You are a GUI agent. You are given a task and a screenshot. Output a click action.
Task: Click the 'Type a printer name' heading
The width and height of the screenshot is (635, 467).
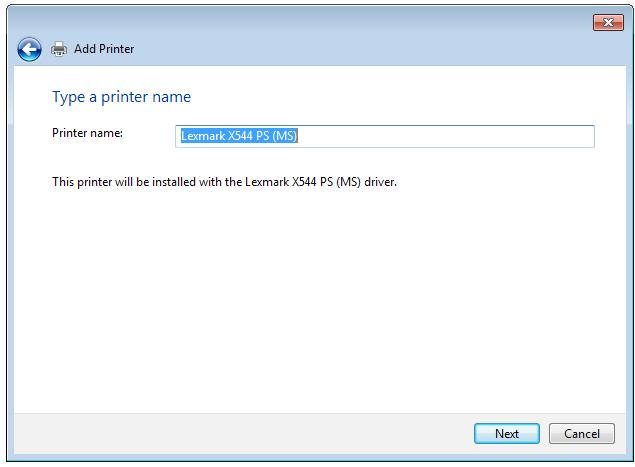click(121, 97)
